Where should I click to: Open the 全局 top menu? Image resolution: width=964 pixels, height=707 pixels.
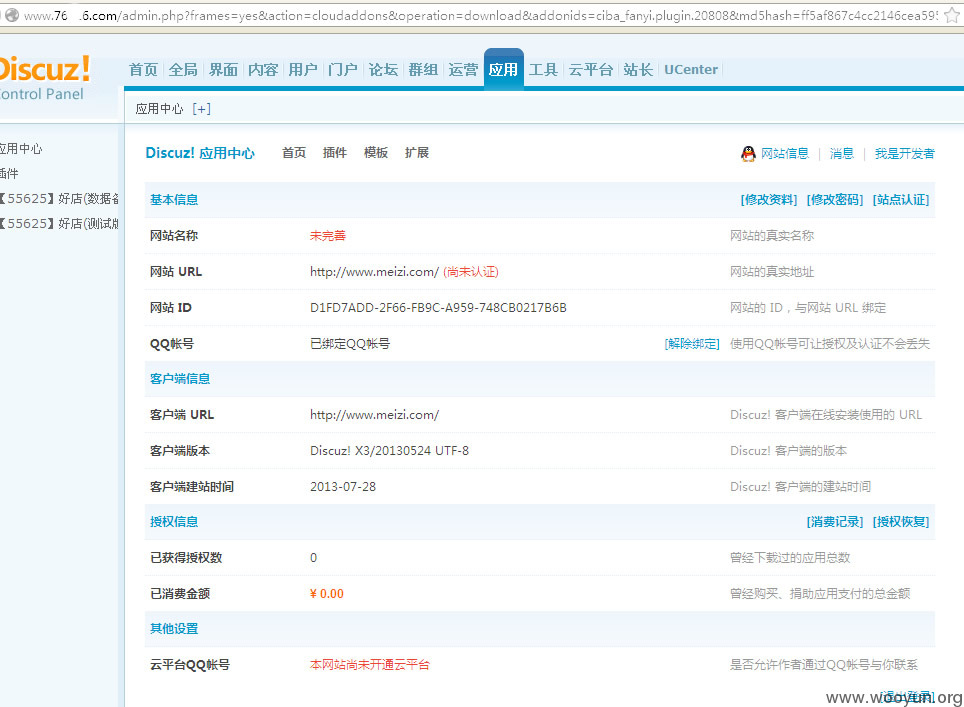click(x=183, y=69)
